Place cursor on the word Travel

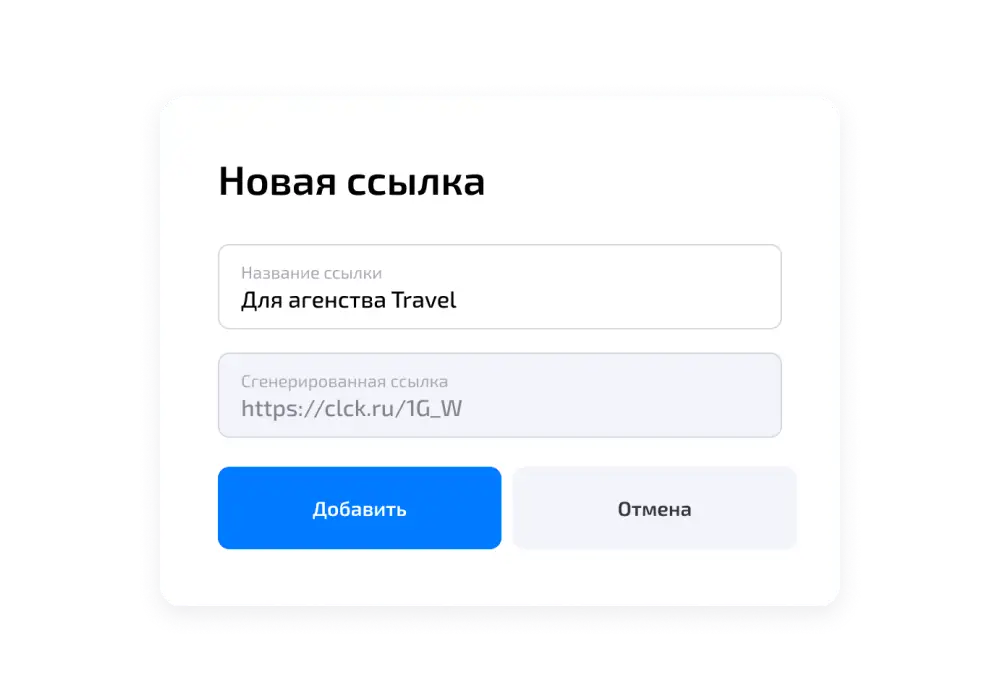[x=423, y=300]
